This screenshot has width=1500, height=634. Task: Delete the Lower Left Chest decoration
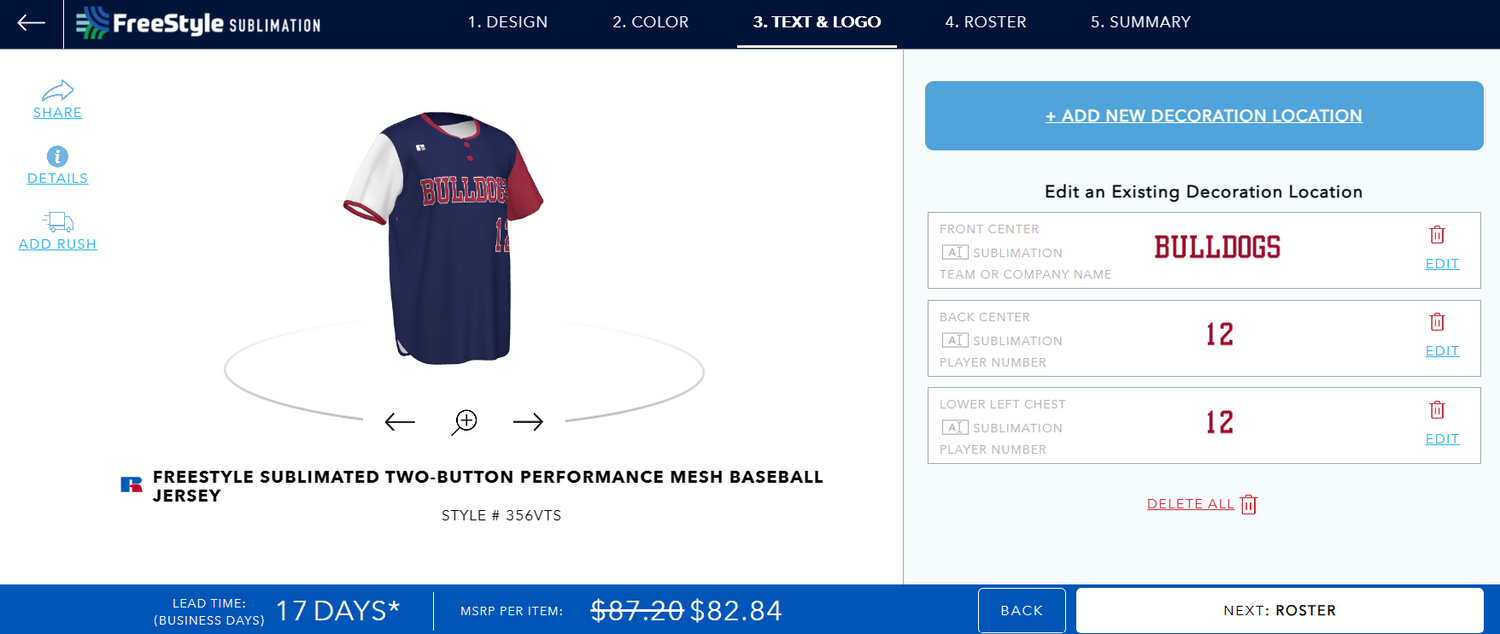point(1437,410)
